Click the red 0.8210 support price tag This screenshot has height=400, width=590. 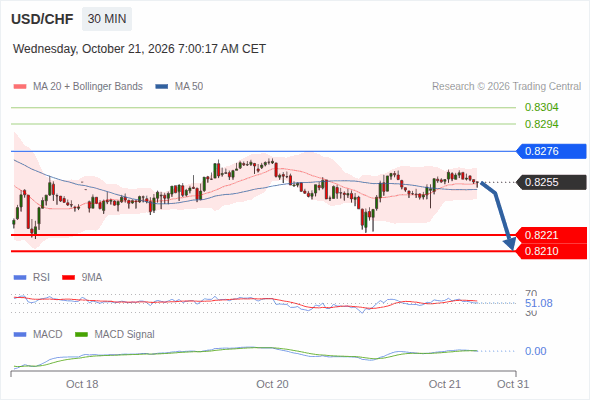(x=552, y=251)
